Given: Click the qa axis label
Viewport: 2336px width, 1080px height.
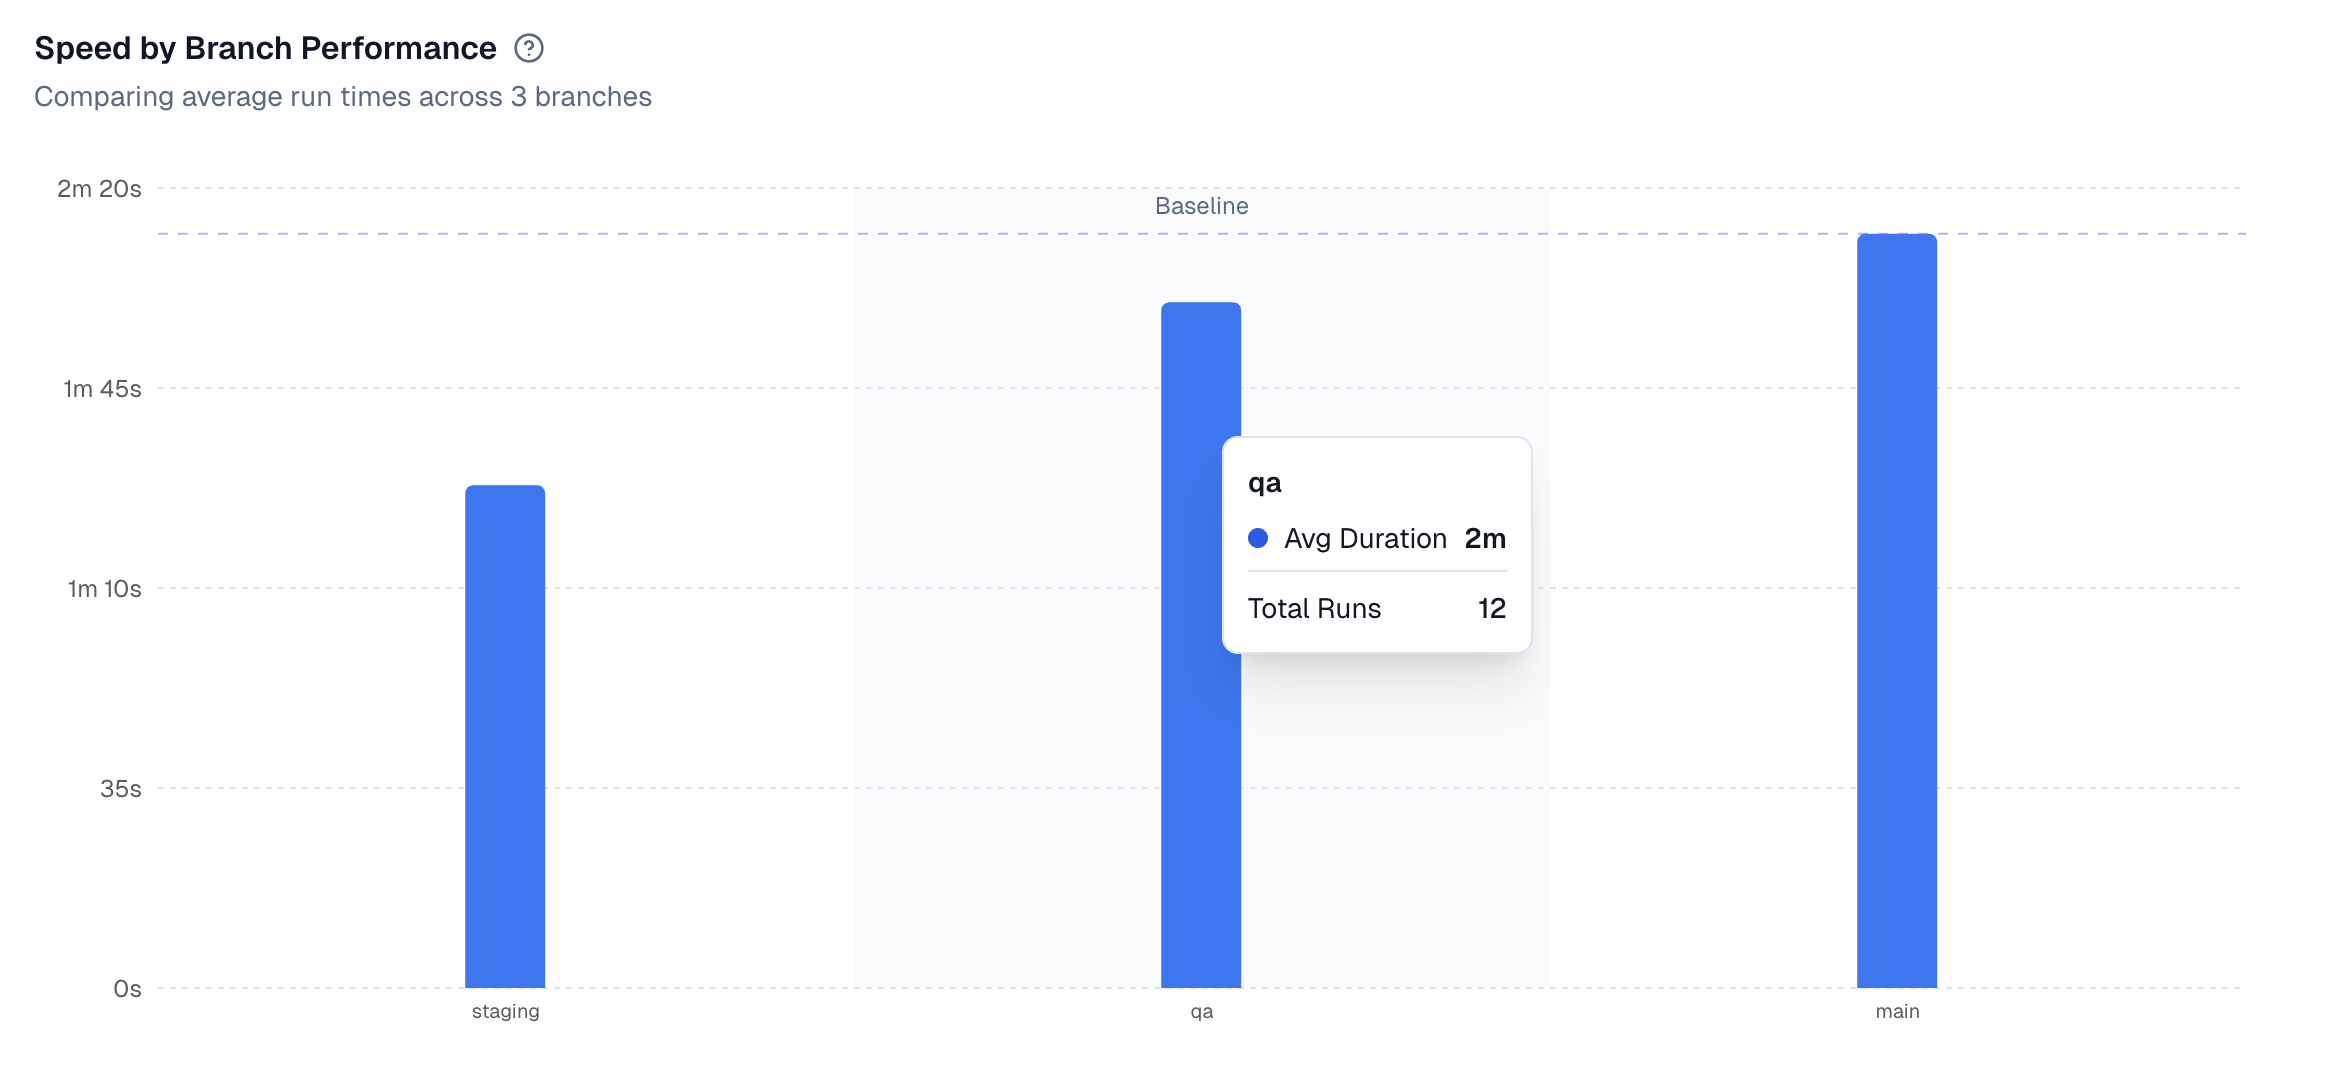Looking at the screenshot, I should coord(1201,1011).
